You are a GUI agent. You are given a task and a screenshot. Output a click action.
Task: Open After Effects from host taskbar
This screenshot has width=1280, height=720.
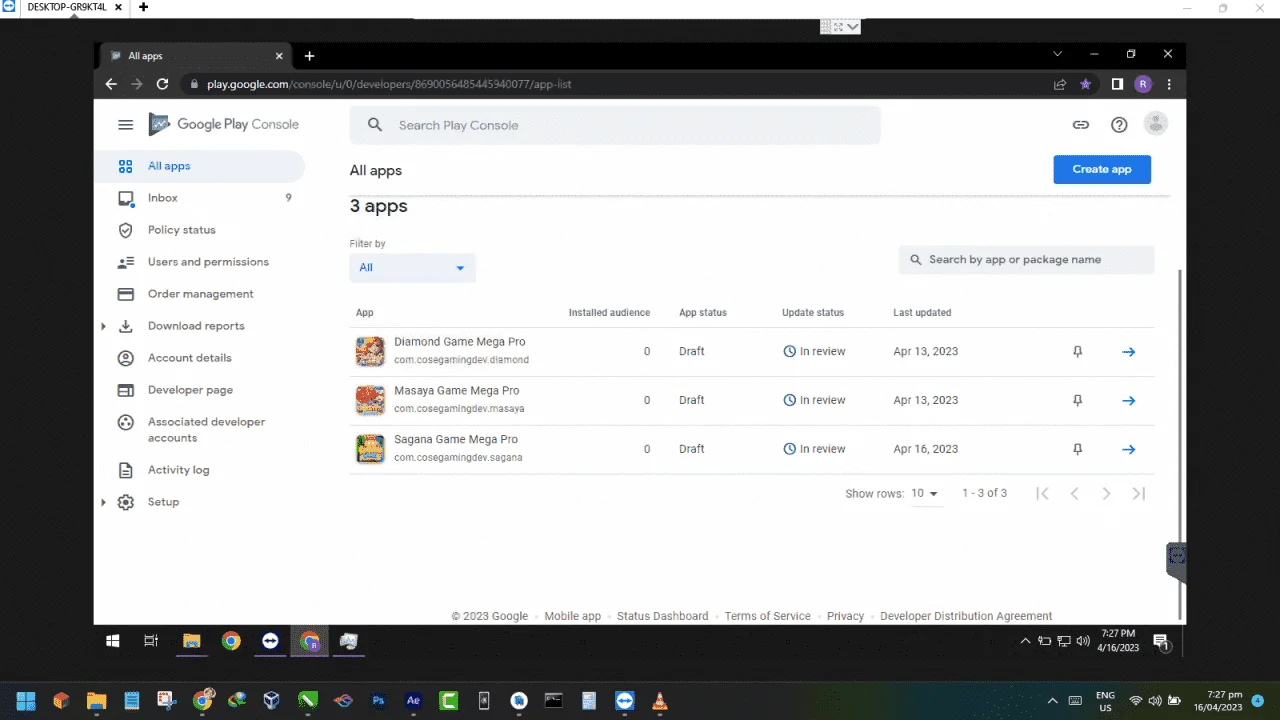coord(413,700)
